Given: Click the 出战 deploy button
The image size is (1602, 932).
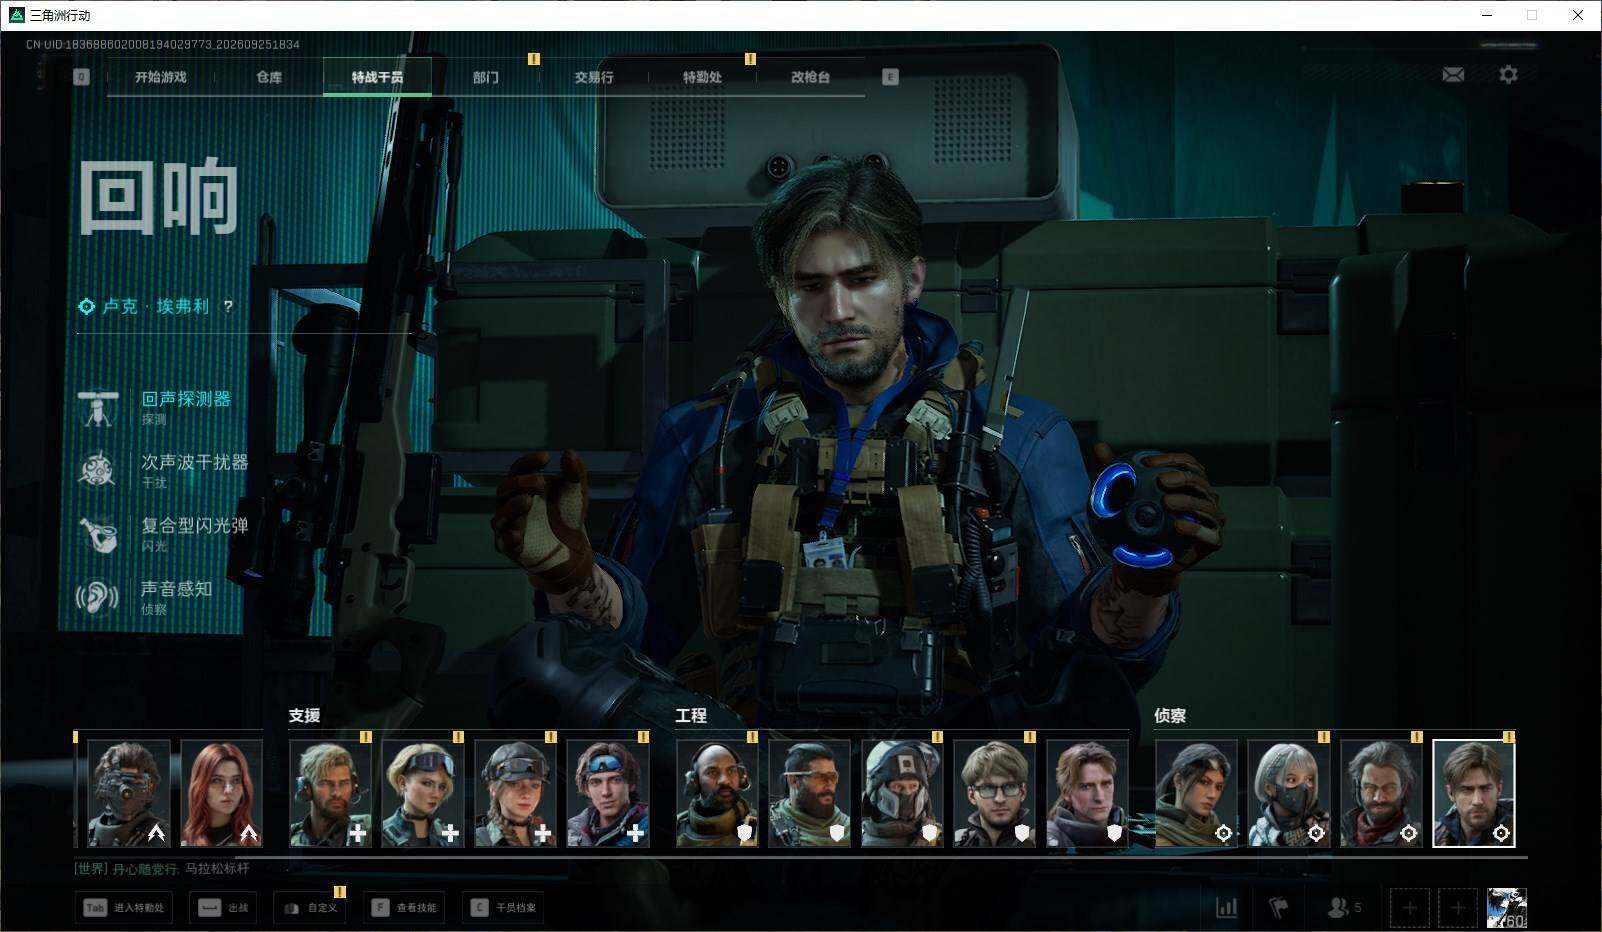Looking at the screenshot, I should 223,908.
